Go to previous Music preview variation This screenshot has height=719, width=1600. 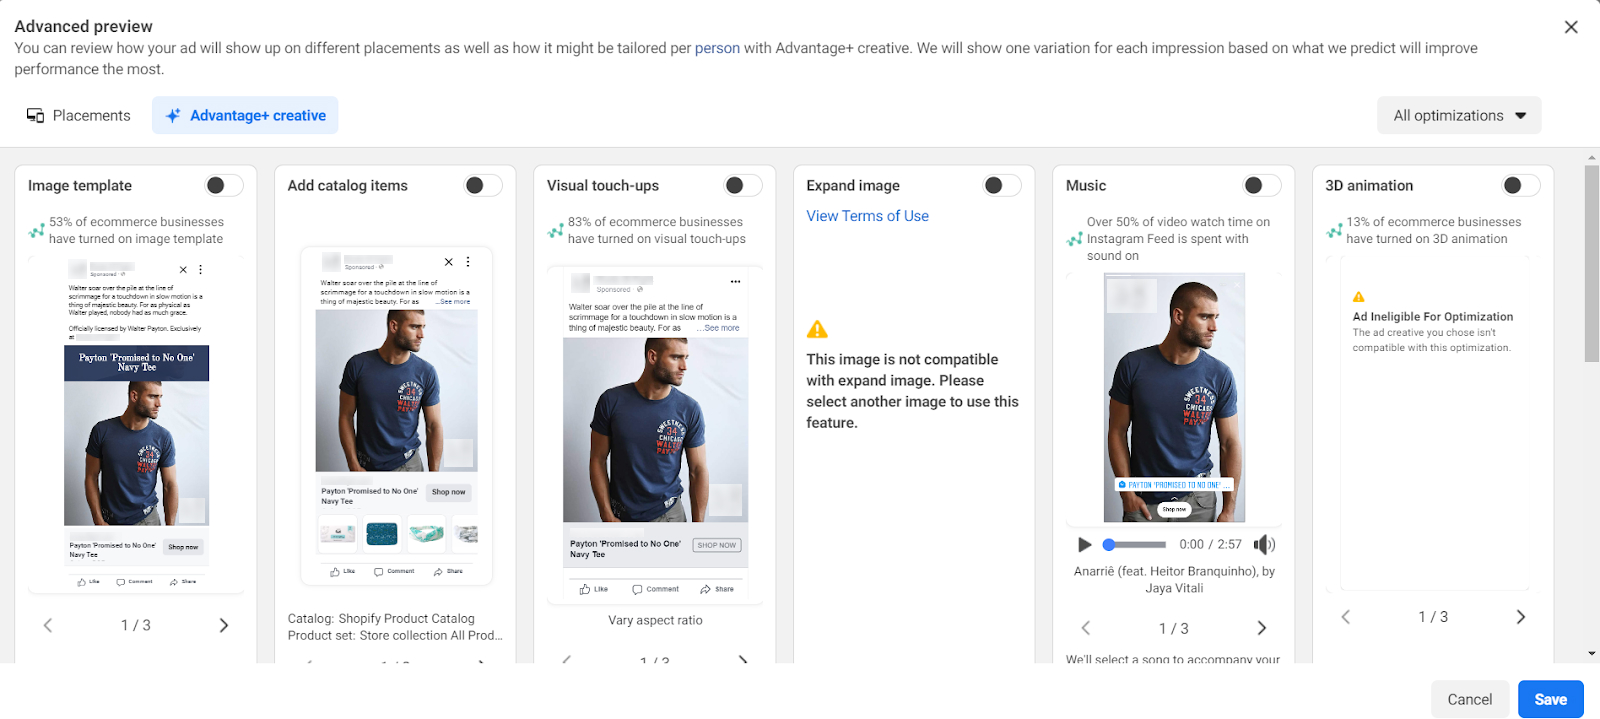click(x=1086, y=628)
